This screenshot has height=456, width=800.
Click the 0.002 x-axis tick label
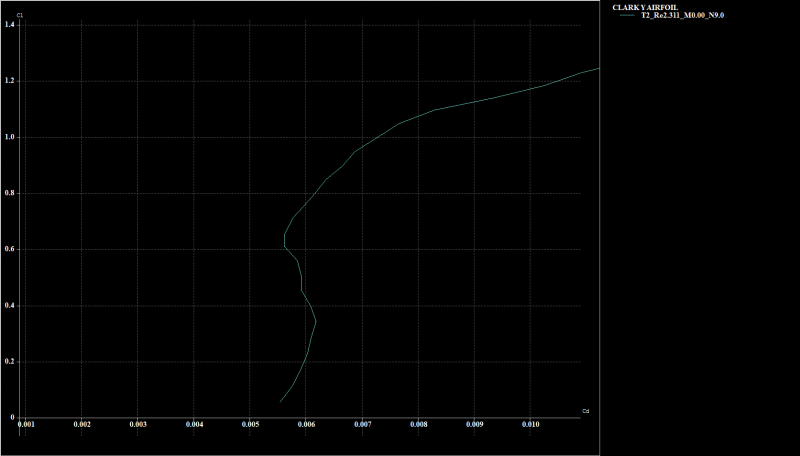point(82,425)
